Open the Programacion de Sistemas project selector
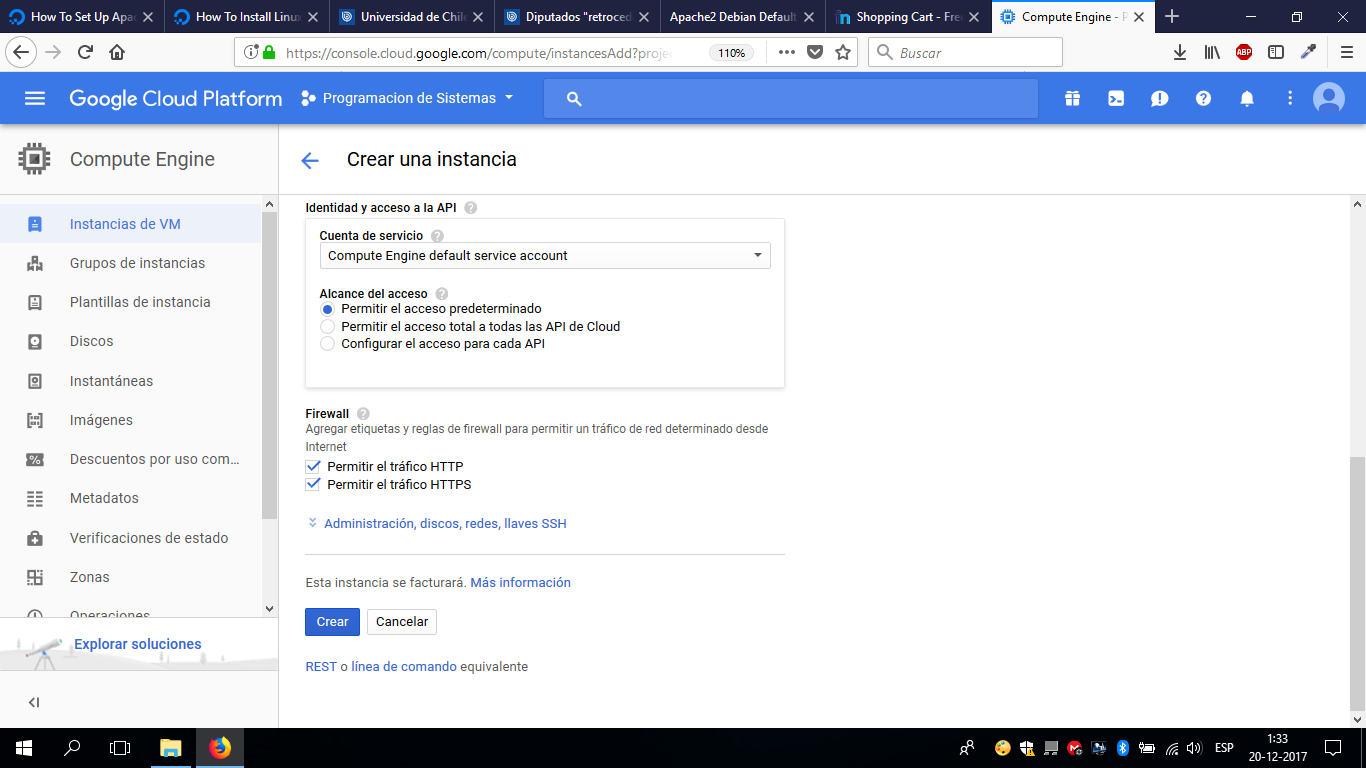 (407, 98)
